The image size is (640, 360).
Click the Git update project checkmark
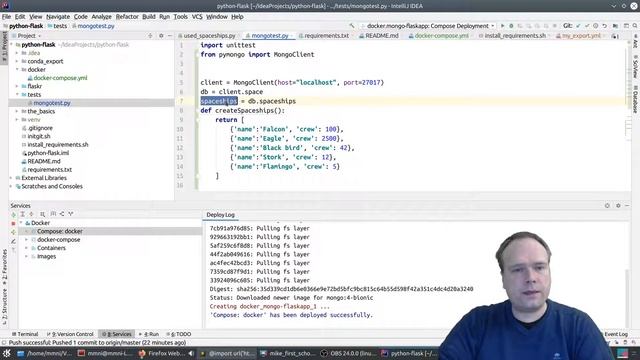578,26
